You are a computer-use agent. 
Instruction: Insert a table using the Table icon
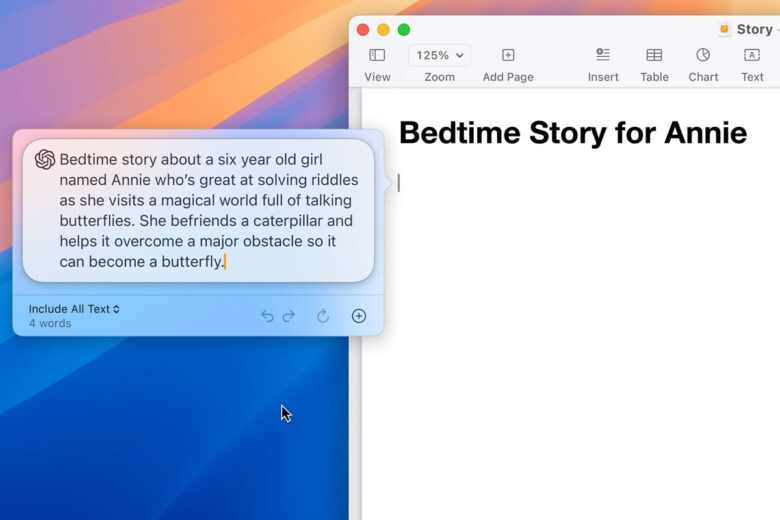[x=654, y=55]
